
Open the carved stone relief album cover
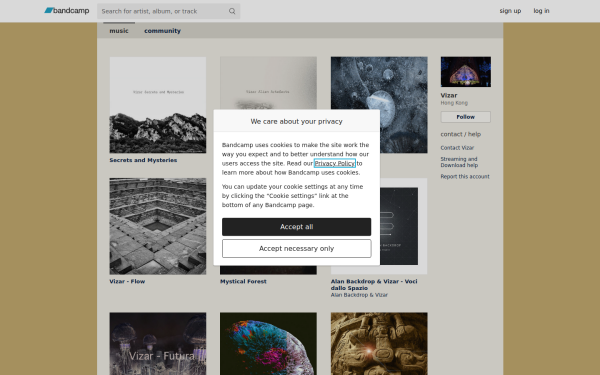(379, 344)
